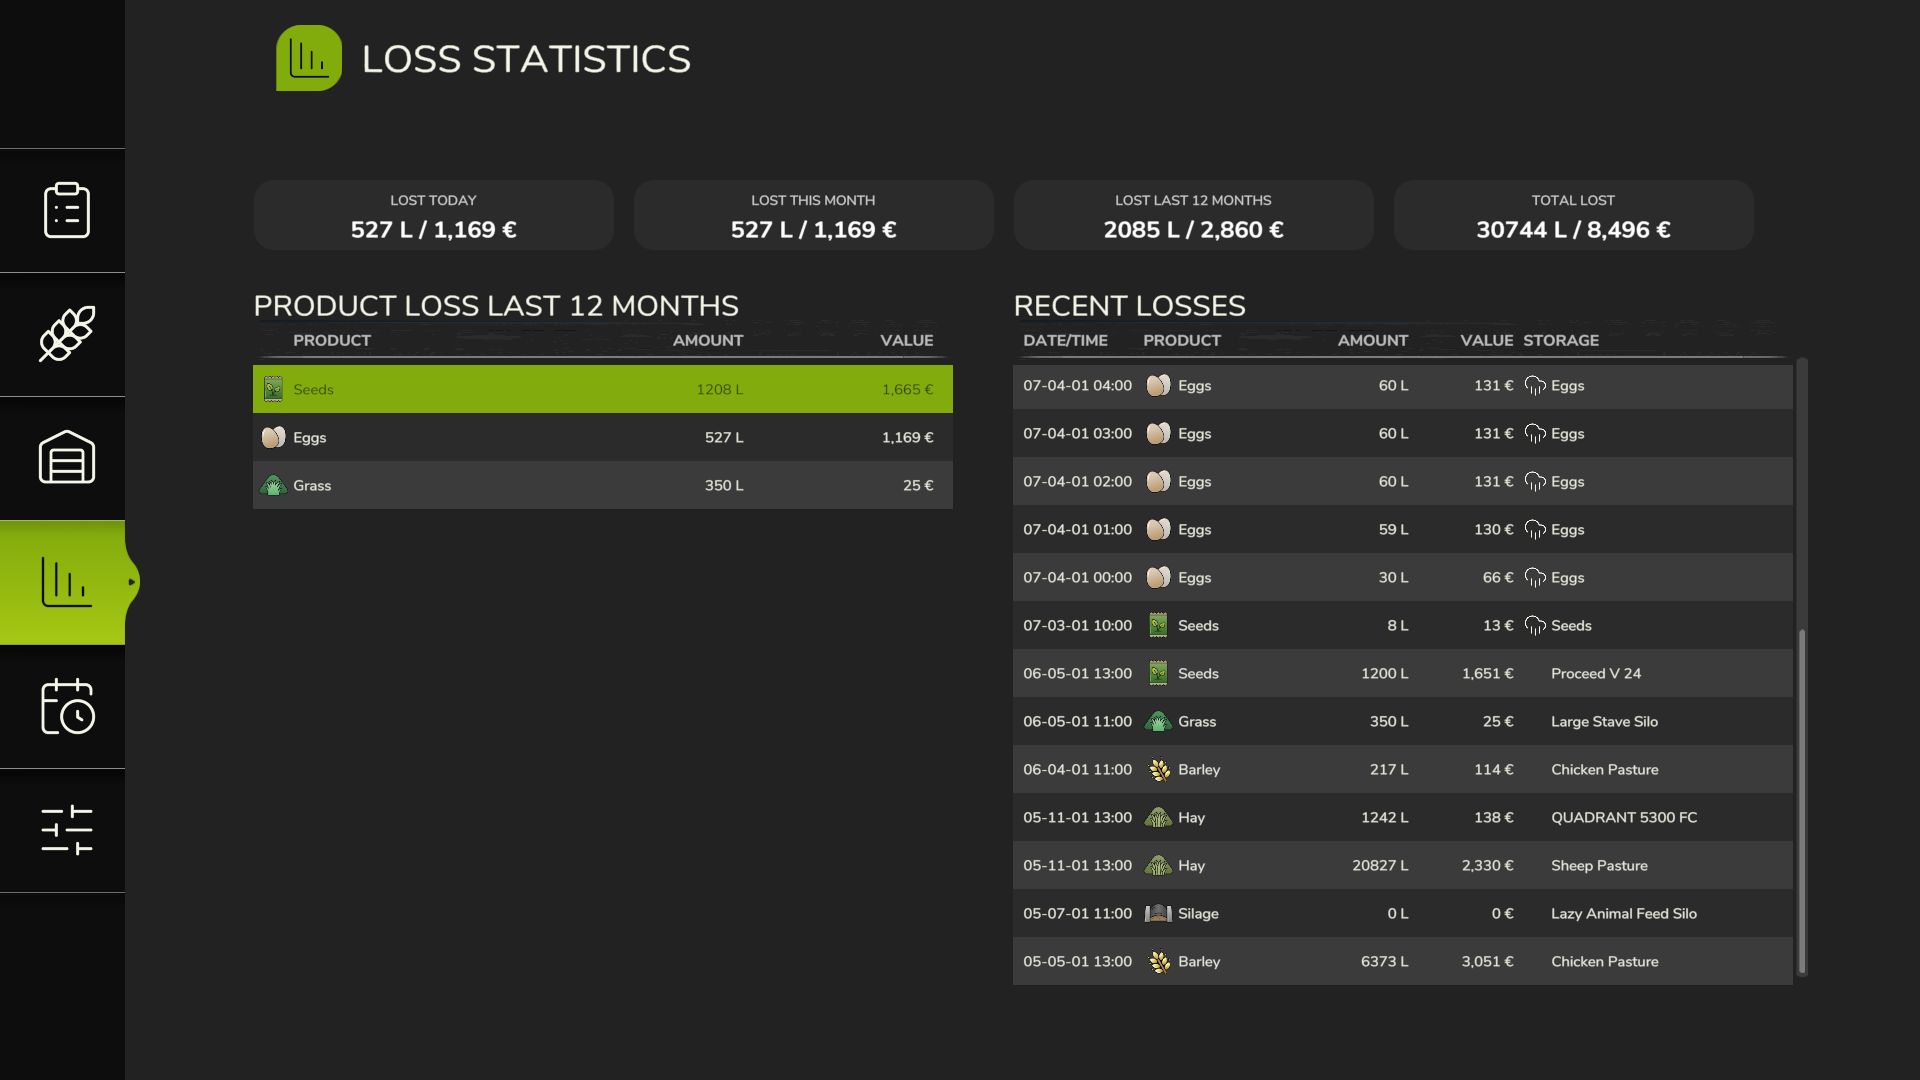Select the Seeds row in product loss table
The width and height of the screenshot is (1920, 1080).
[602, 389]
